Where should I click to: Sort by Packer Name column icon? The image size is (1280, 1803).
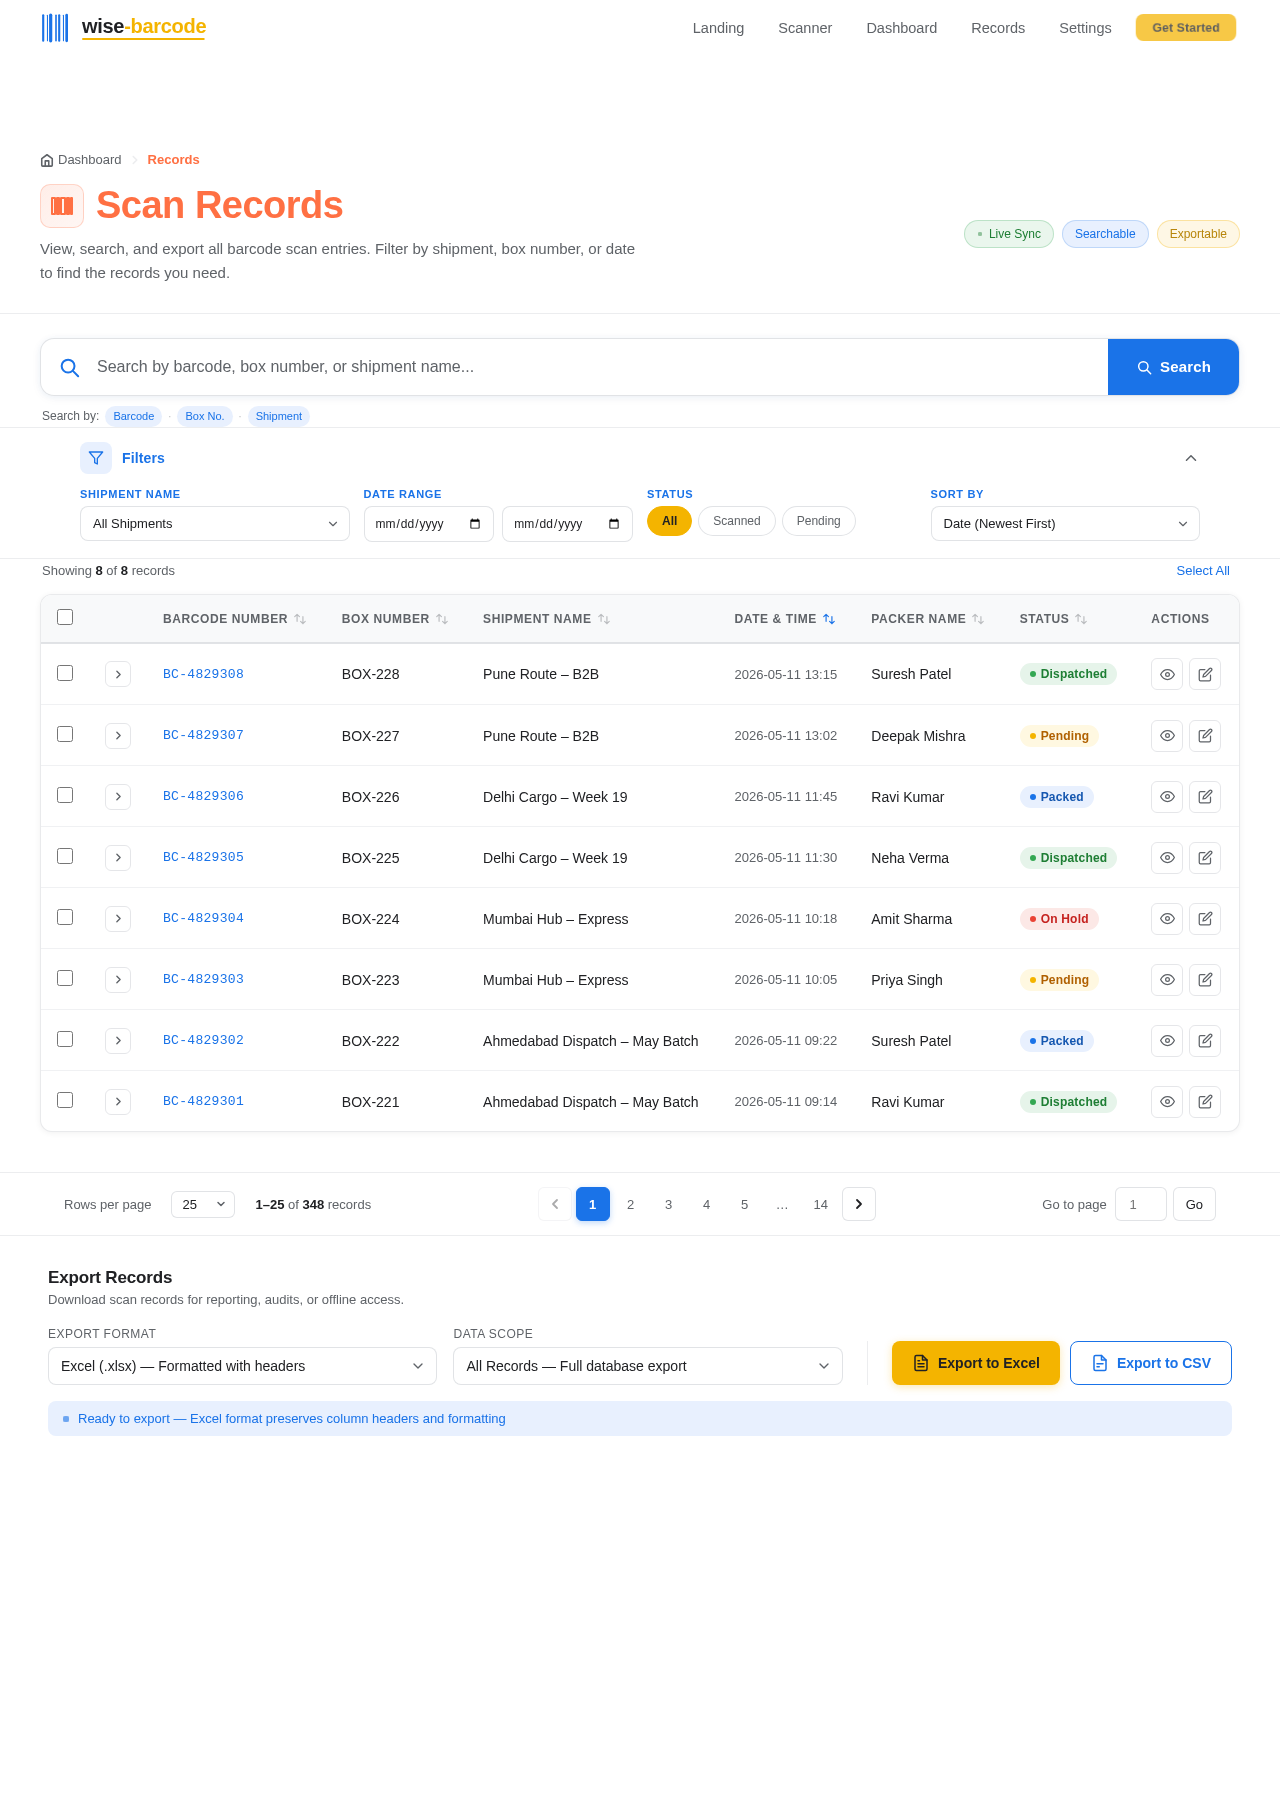[x=978, y=619]
